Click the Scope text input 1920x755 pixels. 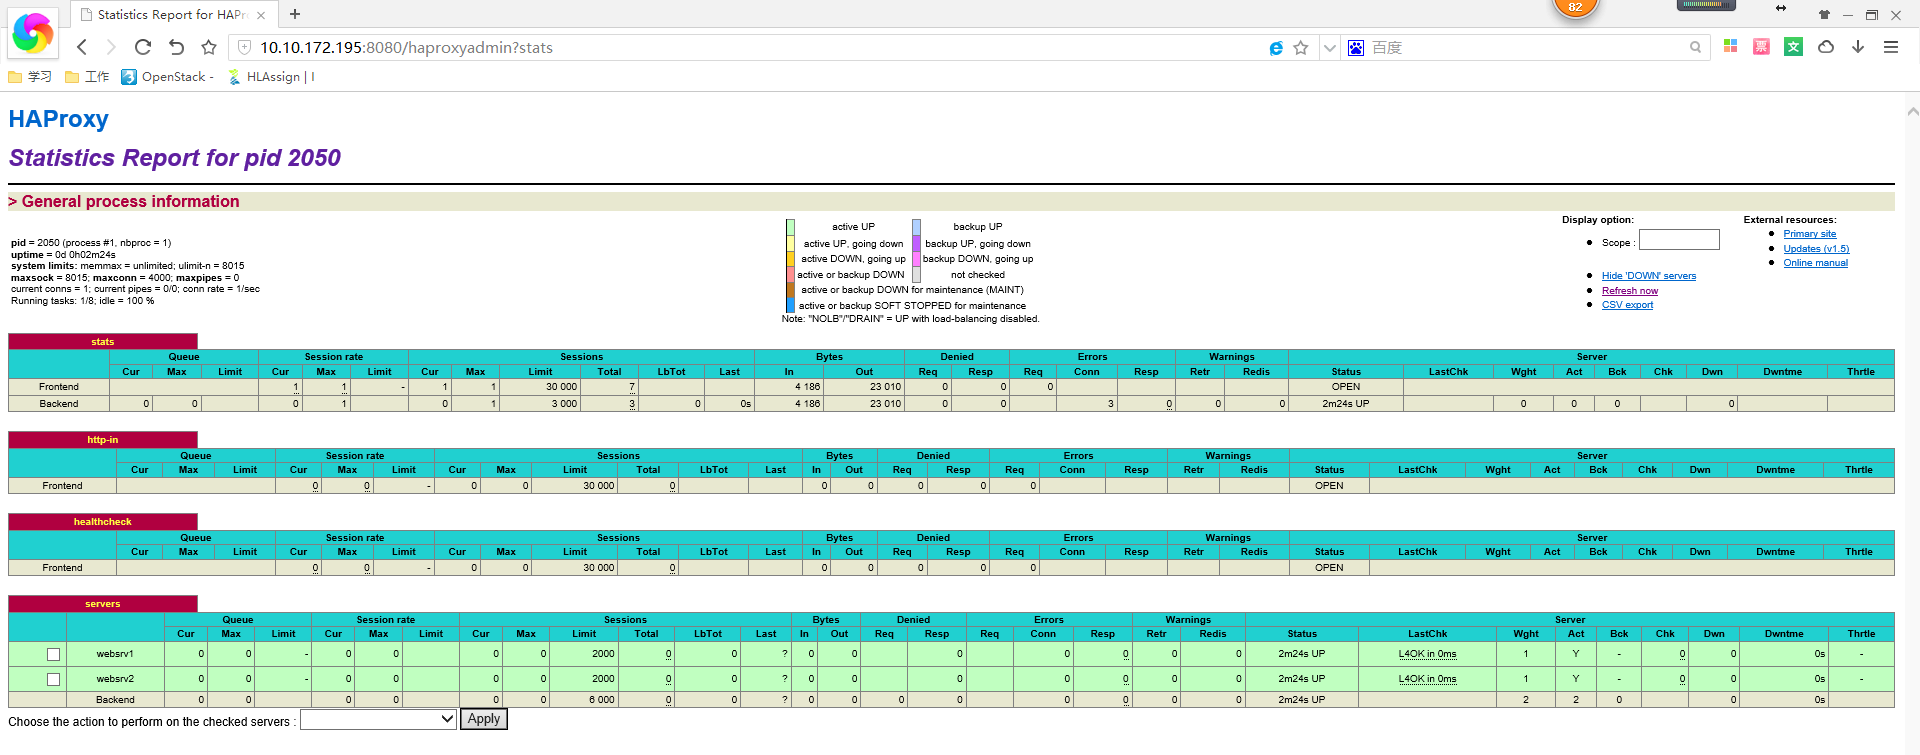click(1679, 240)
